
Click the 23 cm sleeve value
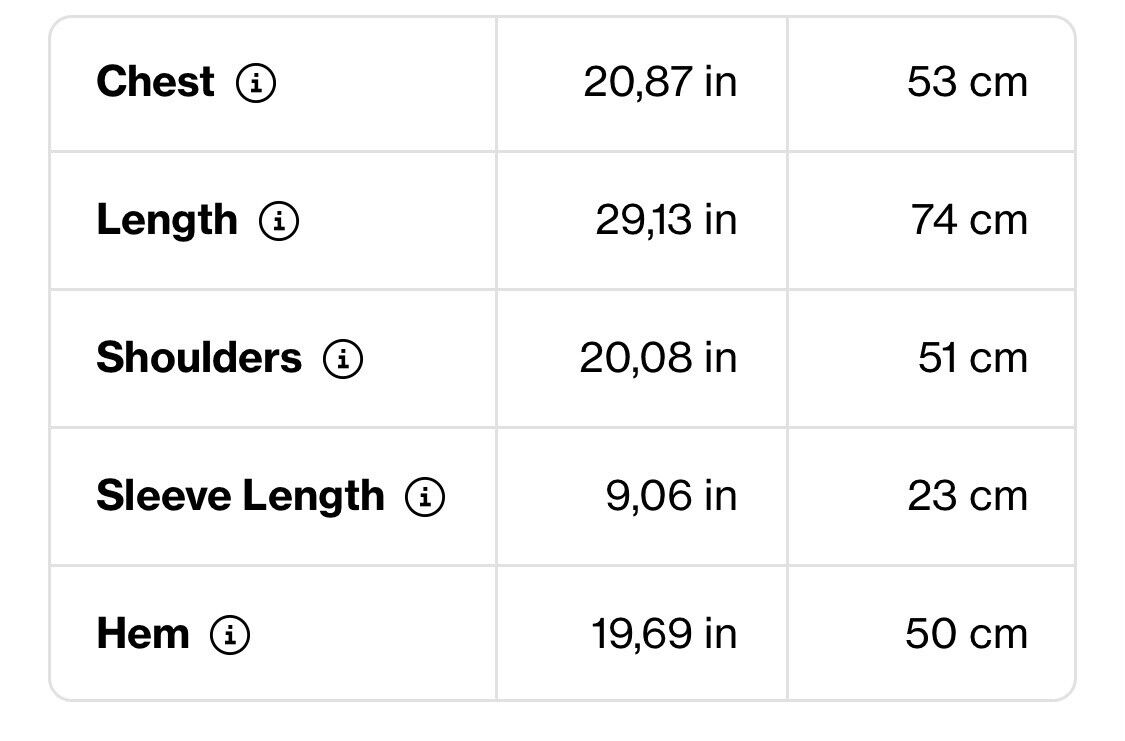point(968,496)
